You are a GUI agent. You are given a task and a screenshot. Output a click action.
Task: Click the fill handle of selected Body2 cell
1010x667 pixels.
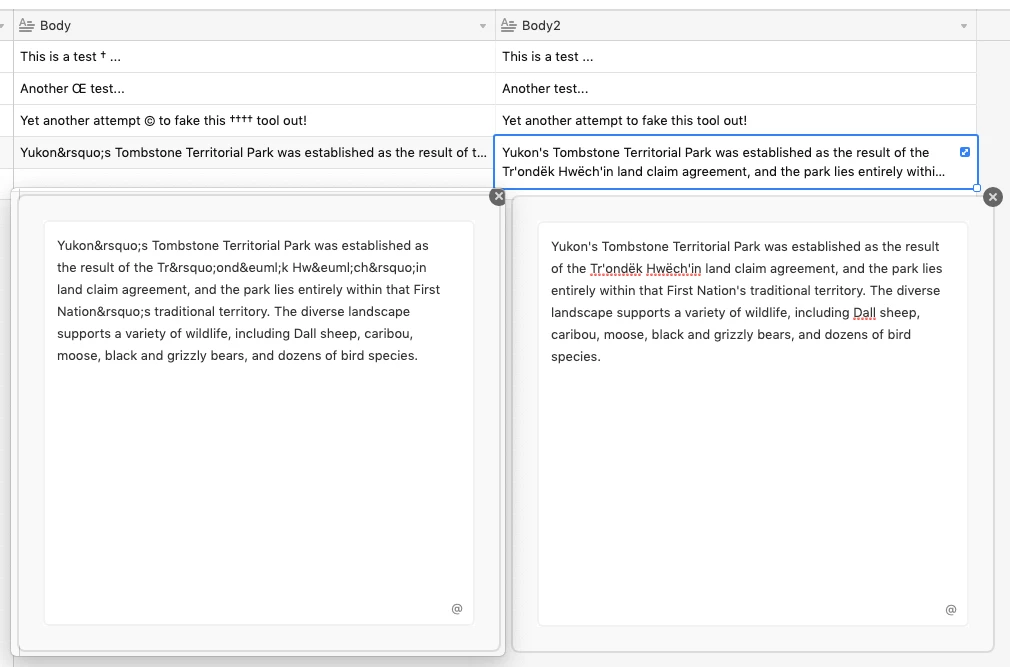977,188
